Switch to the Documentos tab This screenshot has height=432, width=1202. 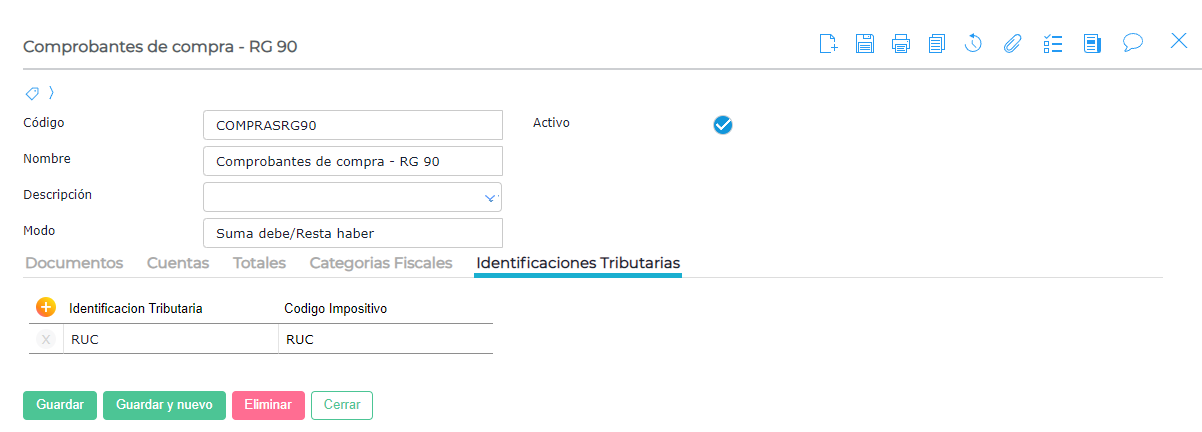(74, 263)
